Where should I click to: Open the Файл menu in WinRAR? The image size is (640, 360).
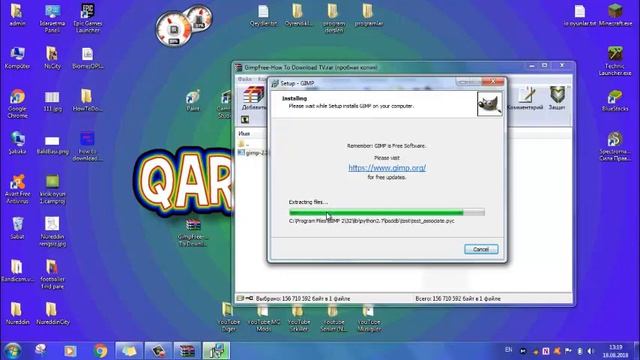[x=244, y=79]
